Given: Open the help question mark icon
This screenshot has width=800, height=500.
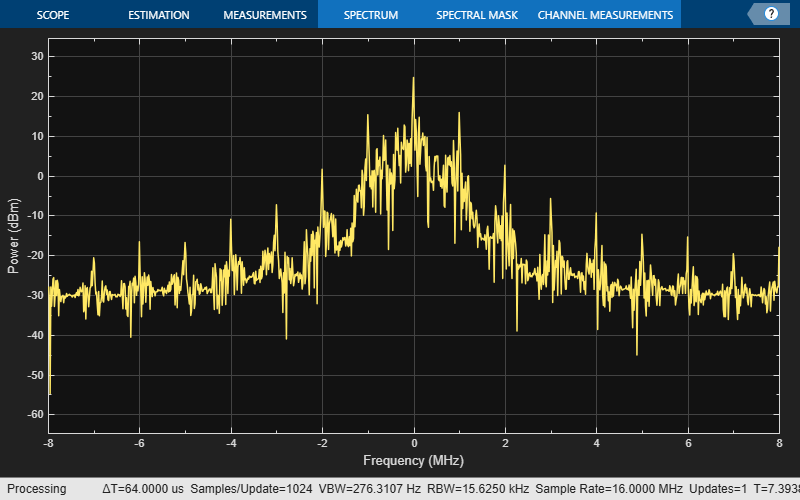Looking at the screenshot, I should [x=771, y=14].
